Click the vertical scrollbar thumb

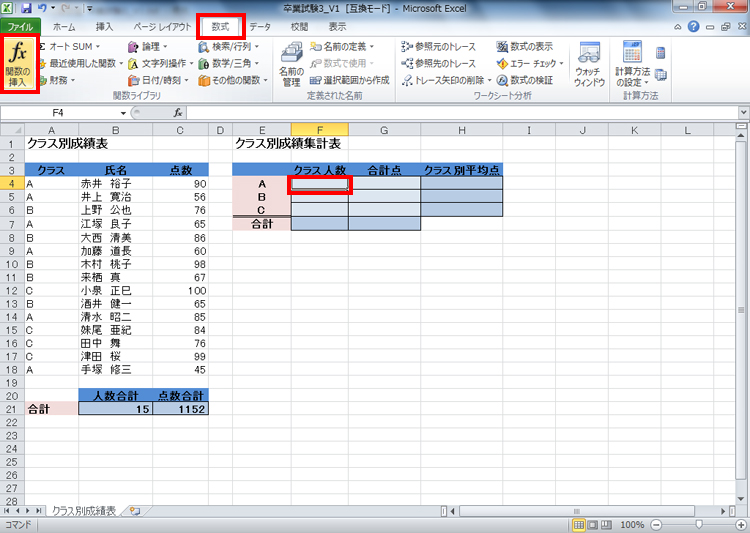[741, 310]
